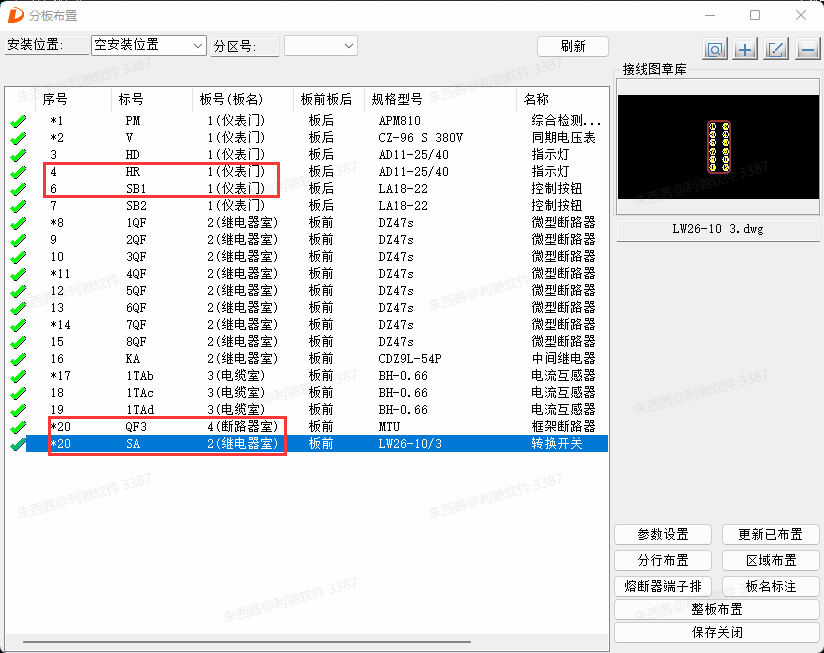Image resolution: width=824 pixels, height=653 pixels.
Task: Click the 转换开关 name cell
Action: pos(557,444)
